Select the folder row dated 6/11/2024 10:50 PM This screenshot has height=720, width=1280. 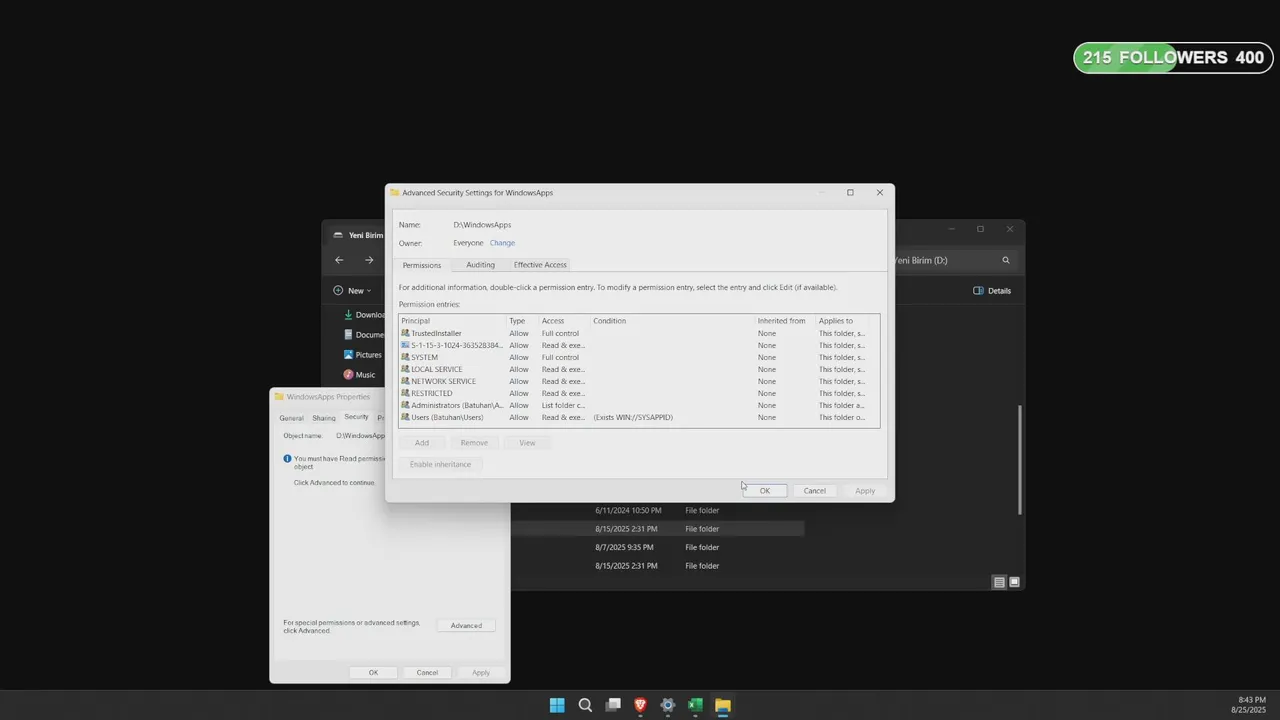click(657, 510)
